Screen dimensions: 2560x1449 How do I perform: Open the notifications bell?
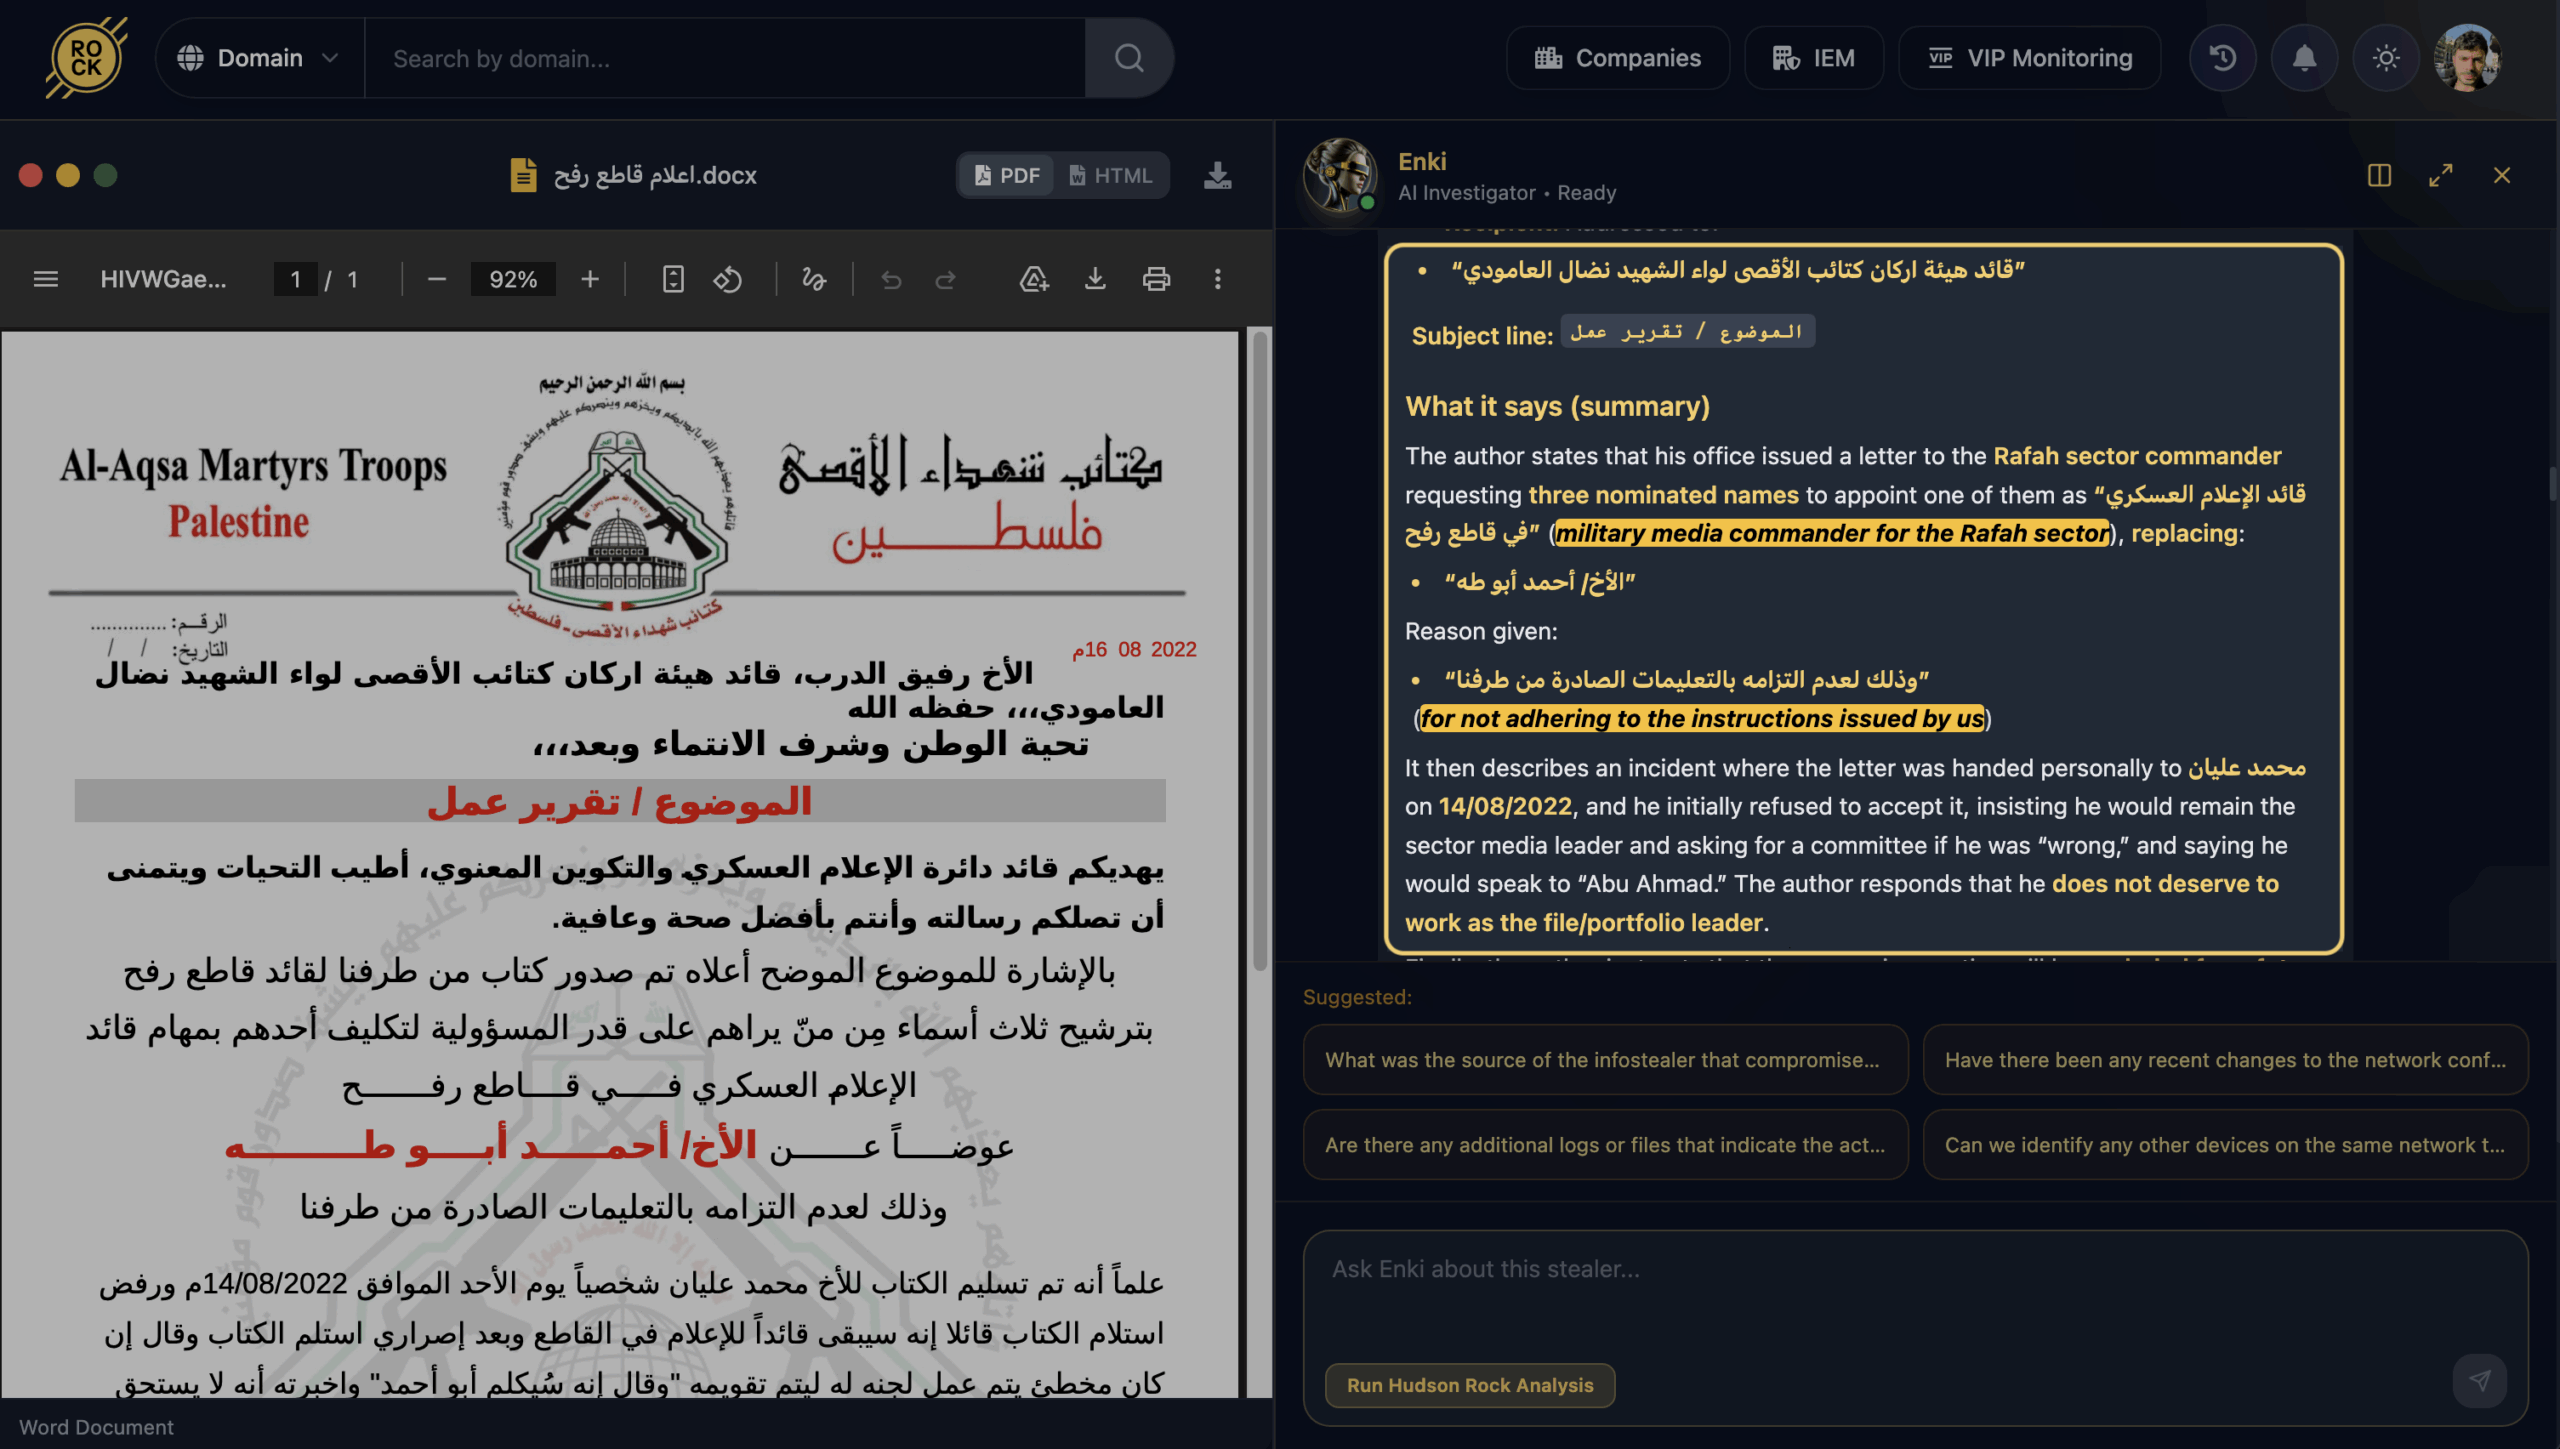click(2305, 57)
